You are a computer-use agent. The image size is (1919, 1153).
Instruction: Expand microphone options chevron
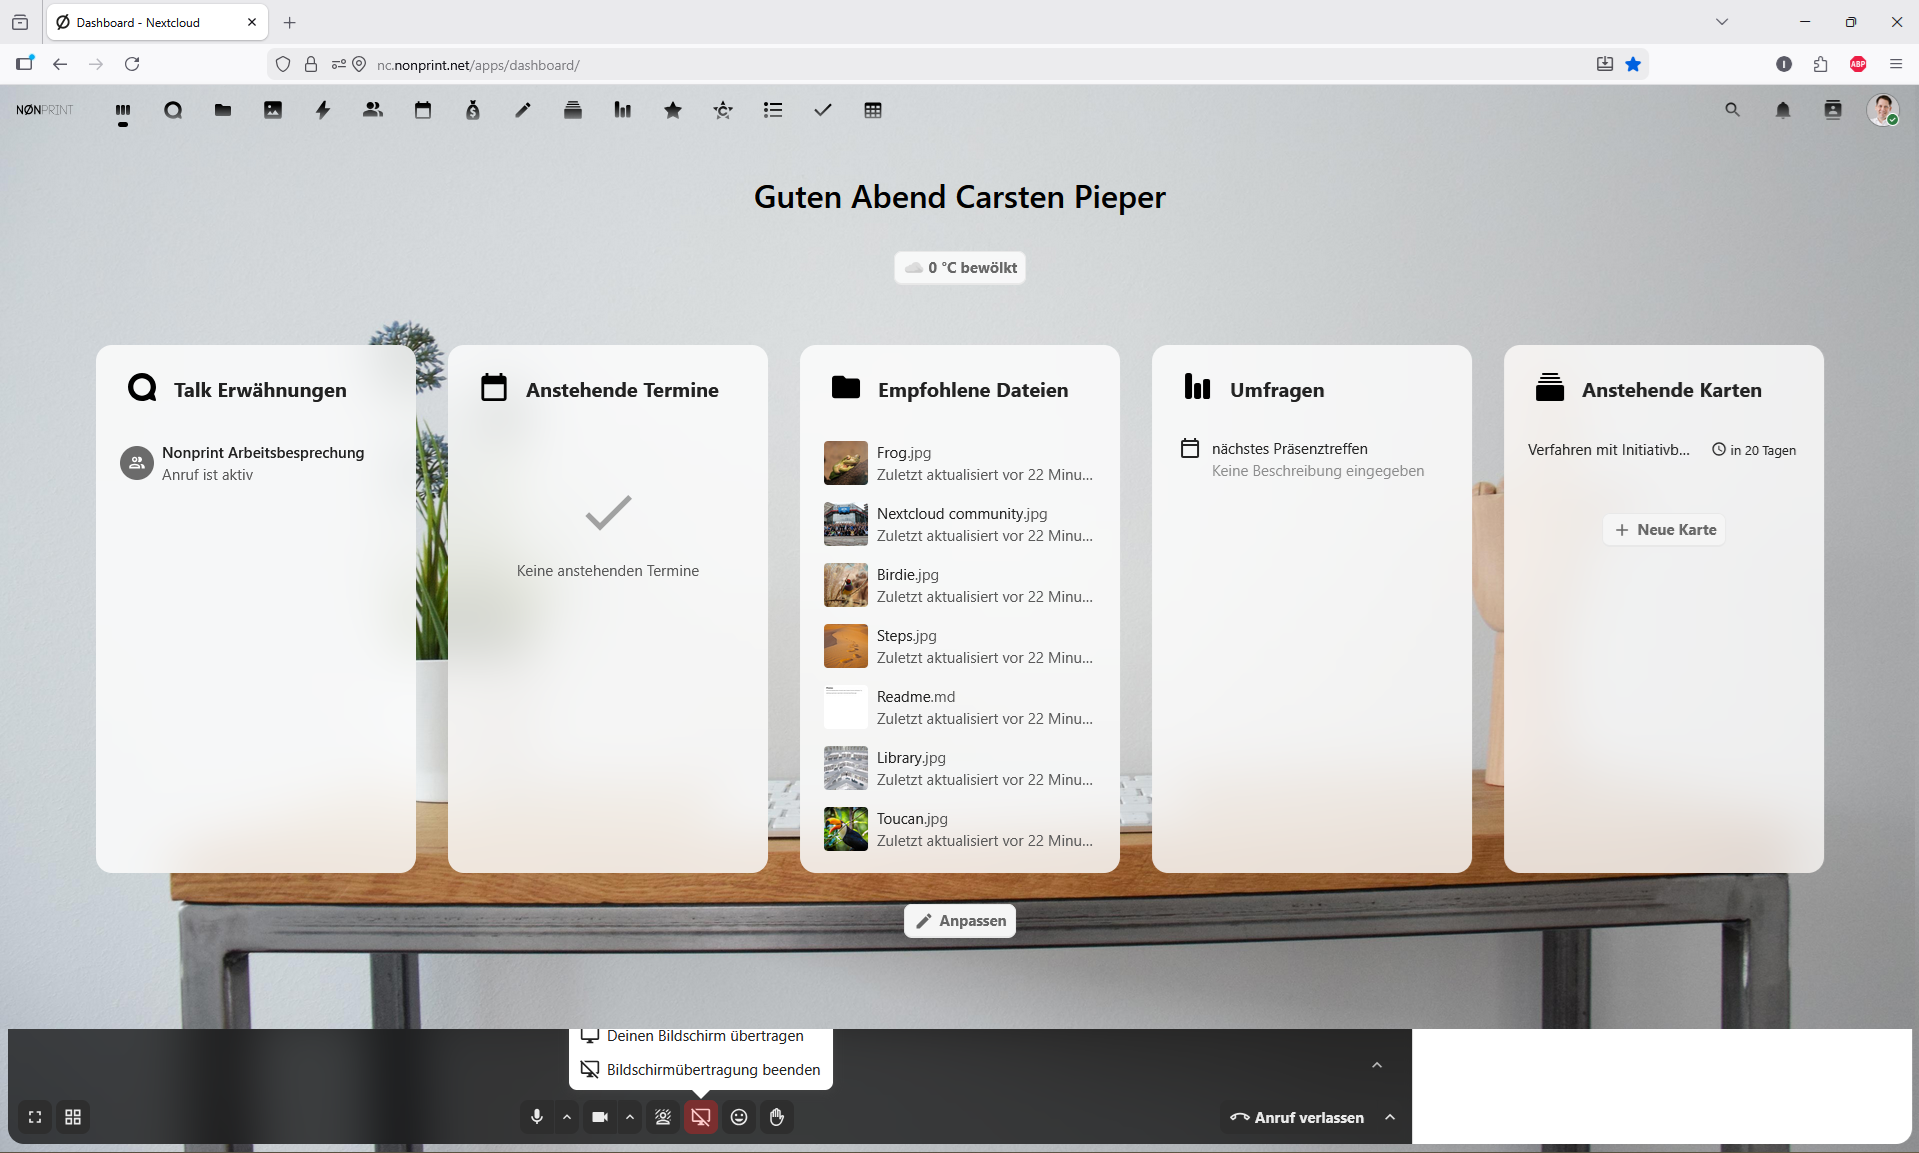pos(567,1117)
